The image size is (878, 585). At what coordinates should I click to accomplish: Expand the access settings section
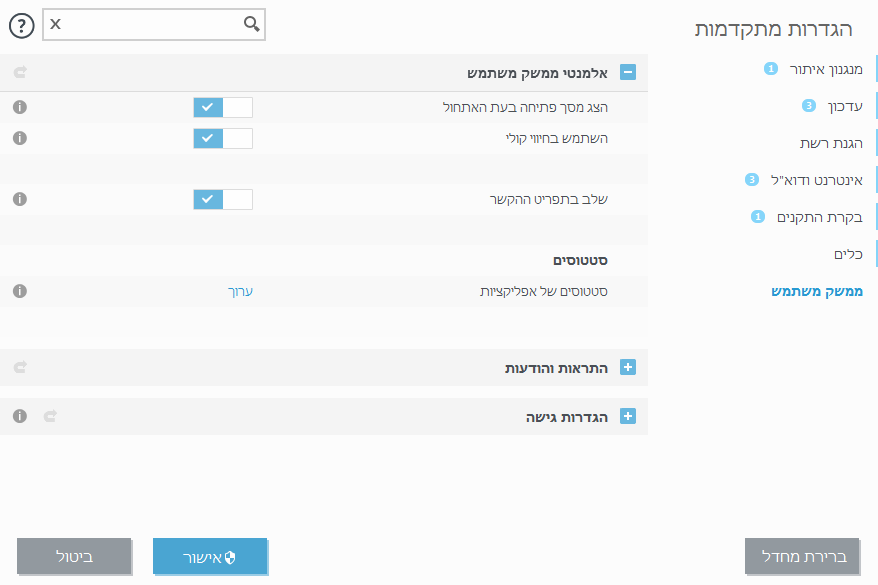628,415
